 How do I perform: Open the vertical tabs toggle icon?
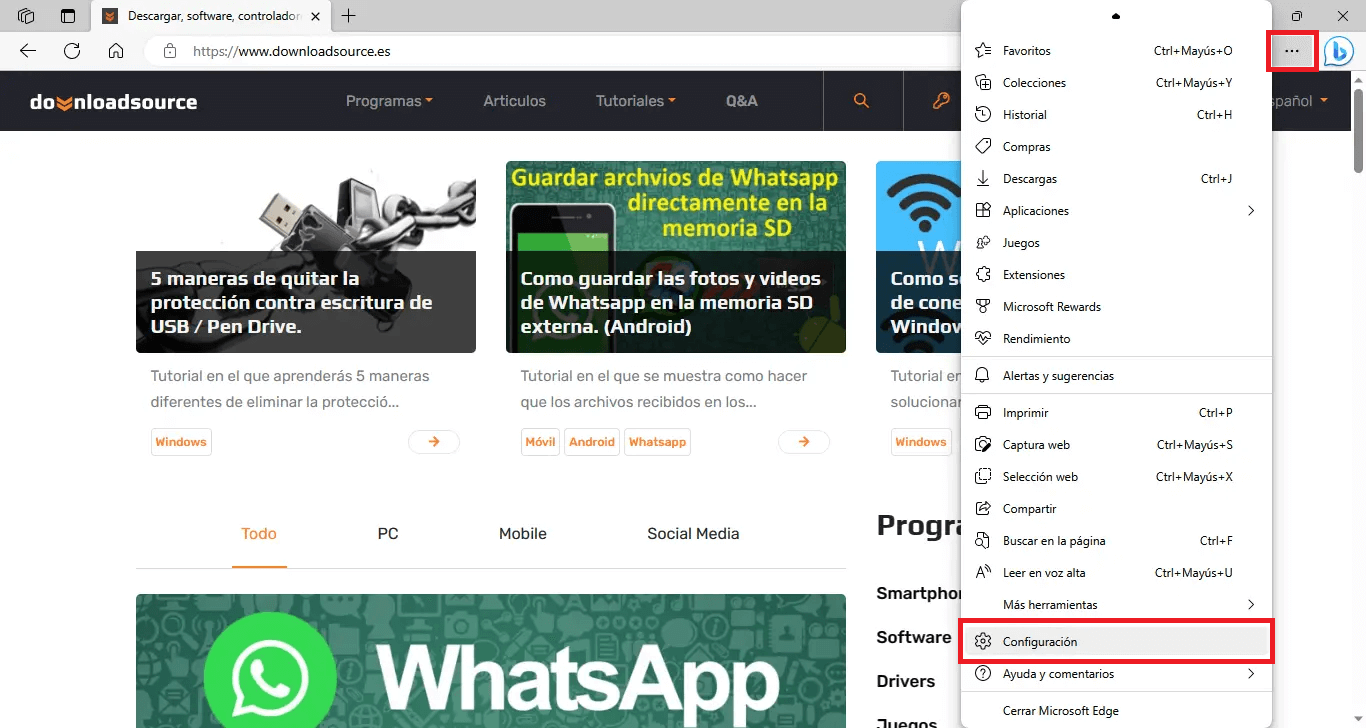coord(68,16)
